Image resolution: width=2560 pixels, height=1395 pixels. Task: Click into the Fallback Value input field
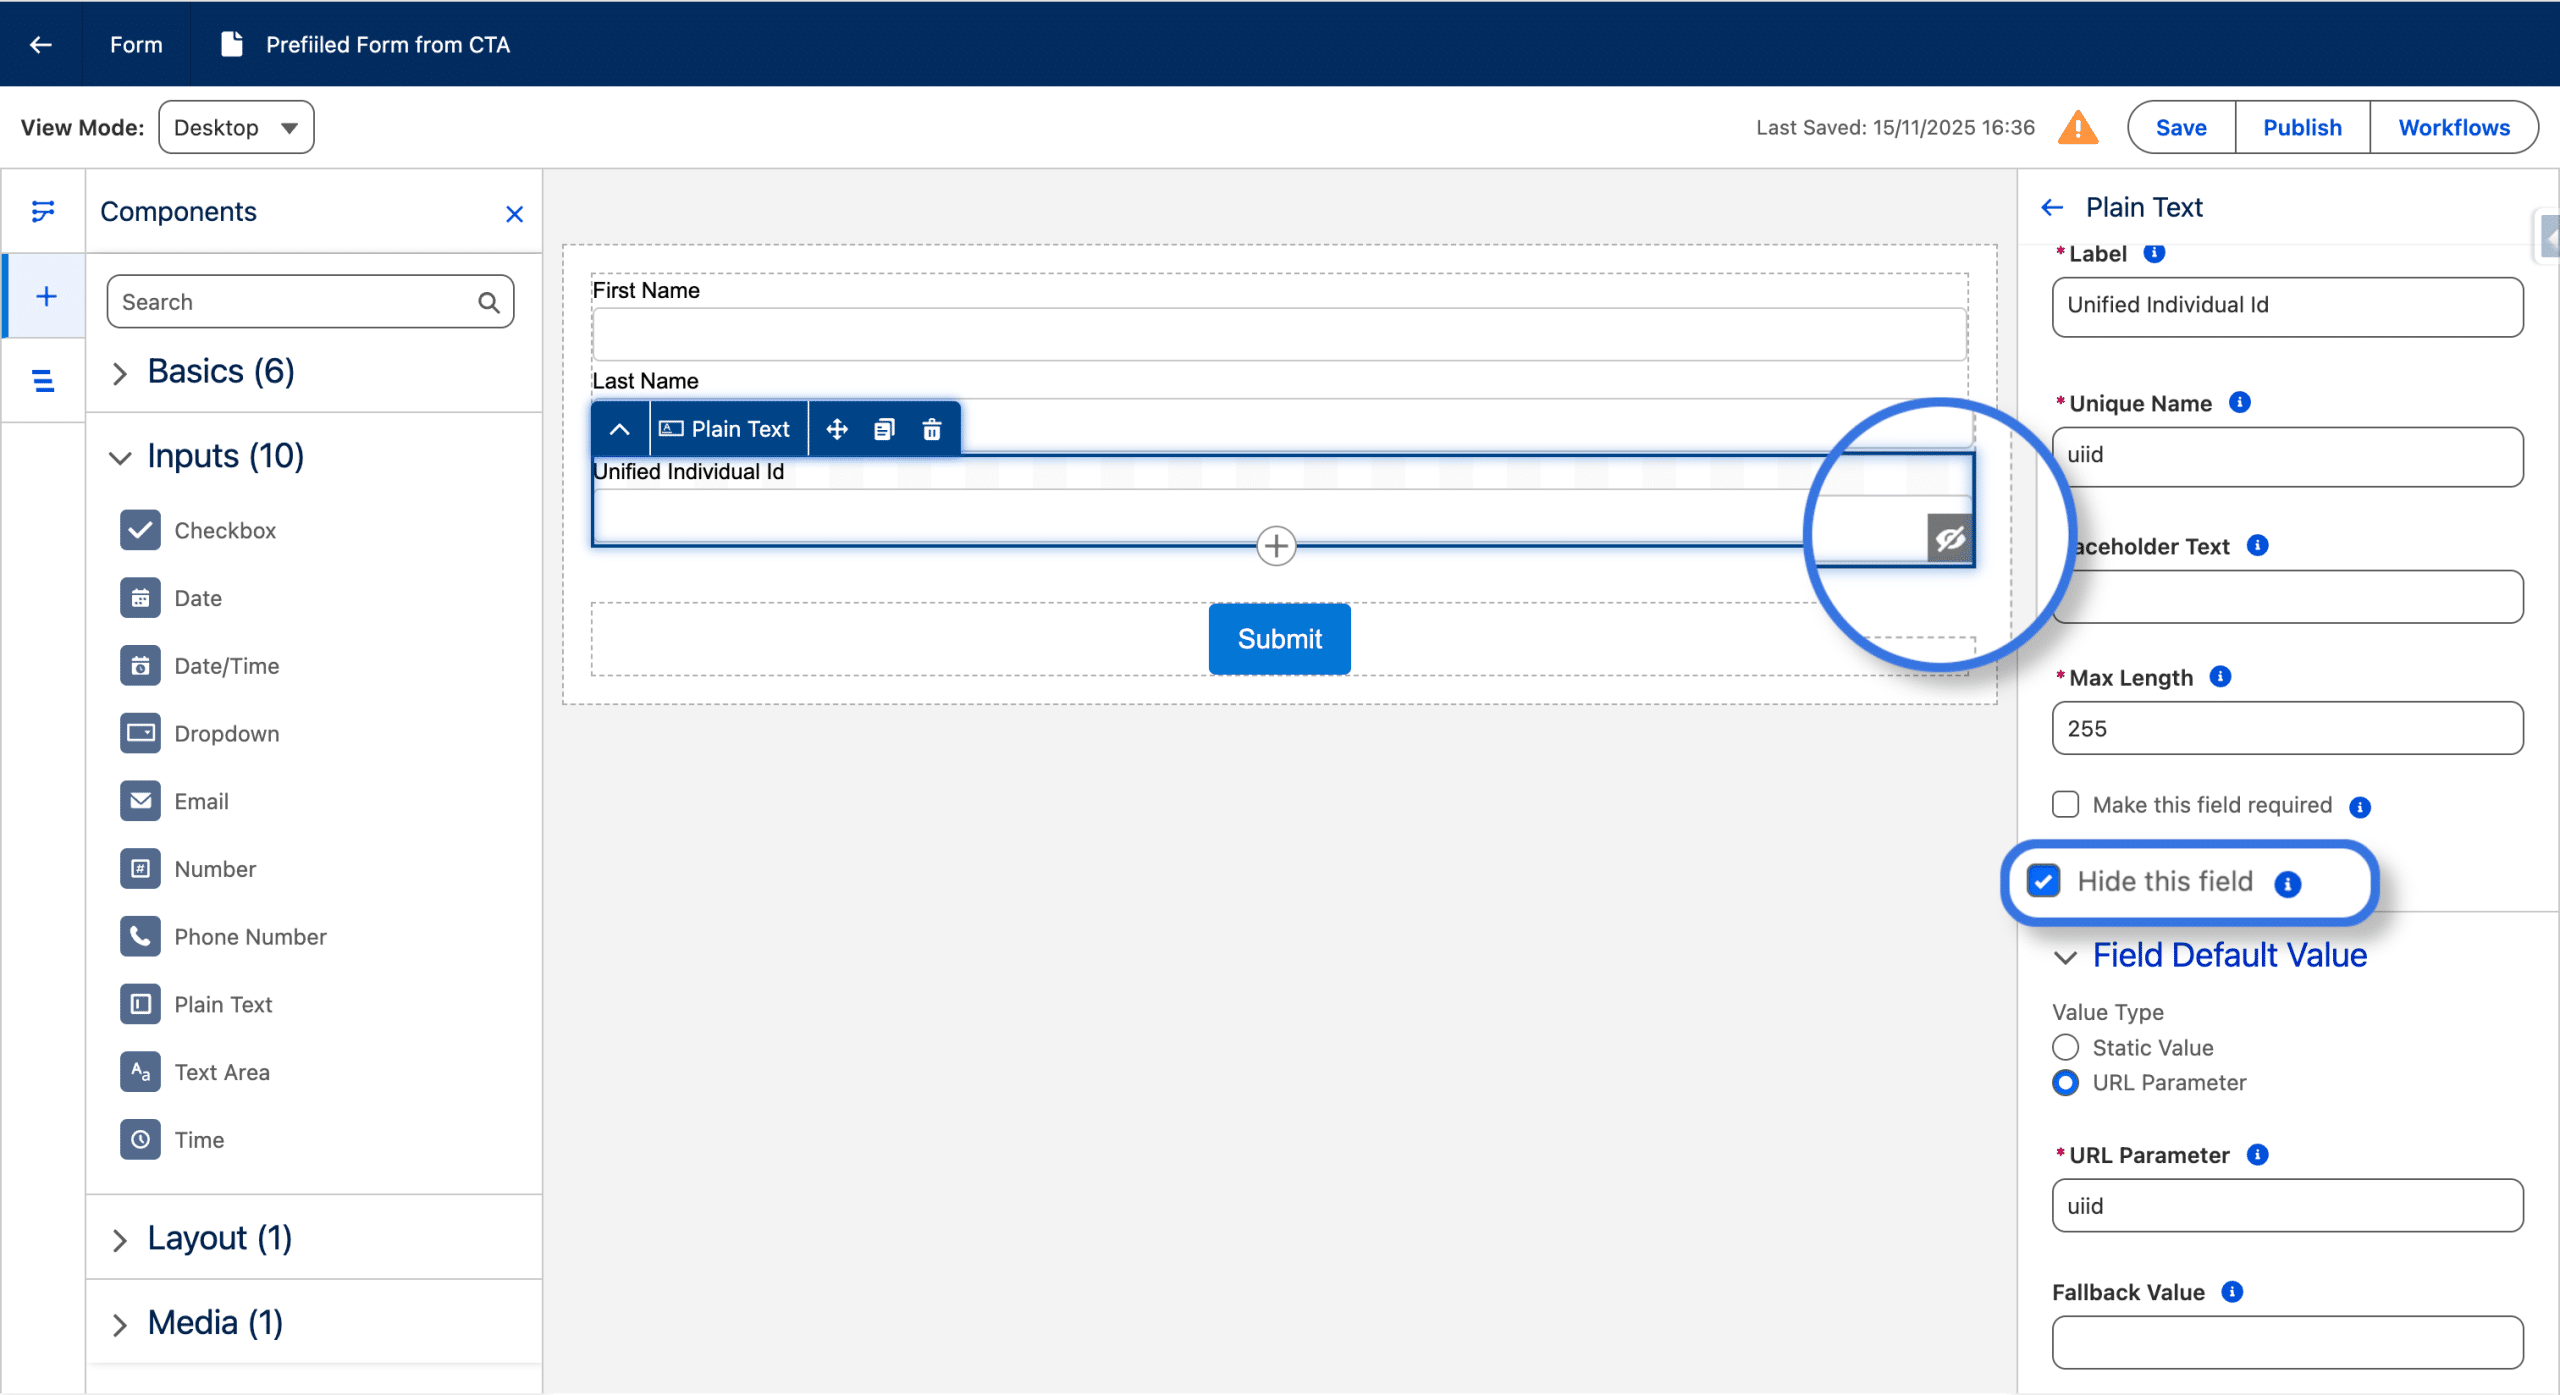(x=2287, y=1342)
